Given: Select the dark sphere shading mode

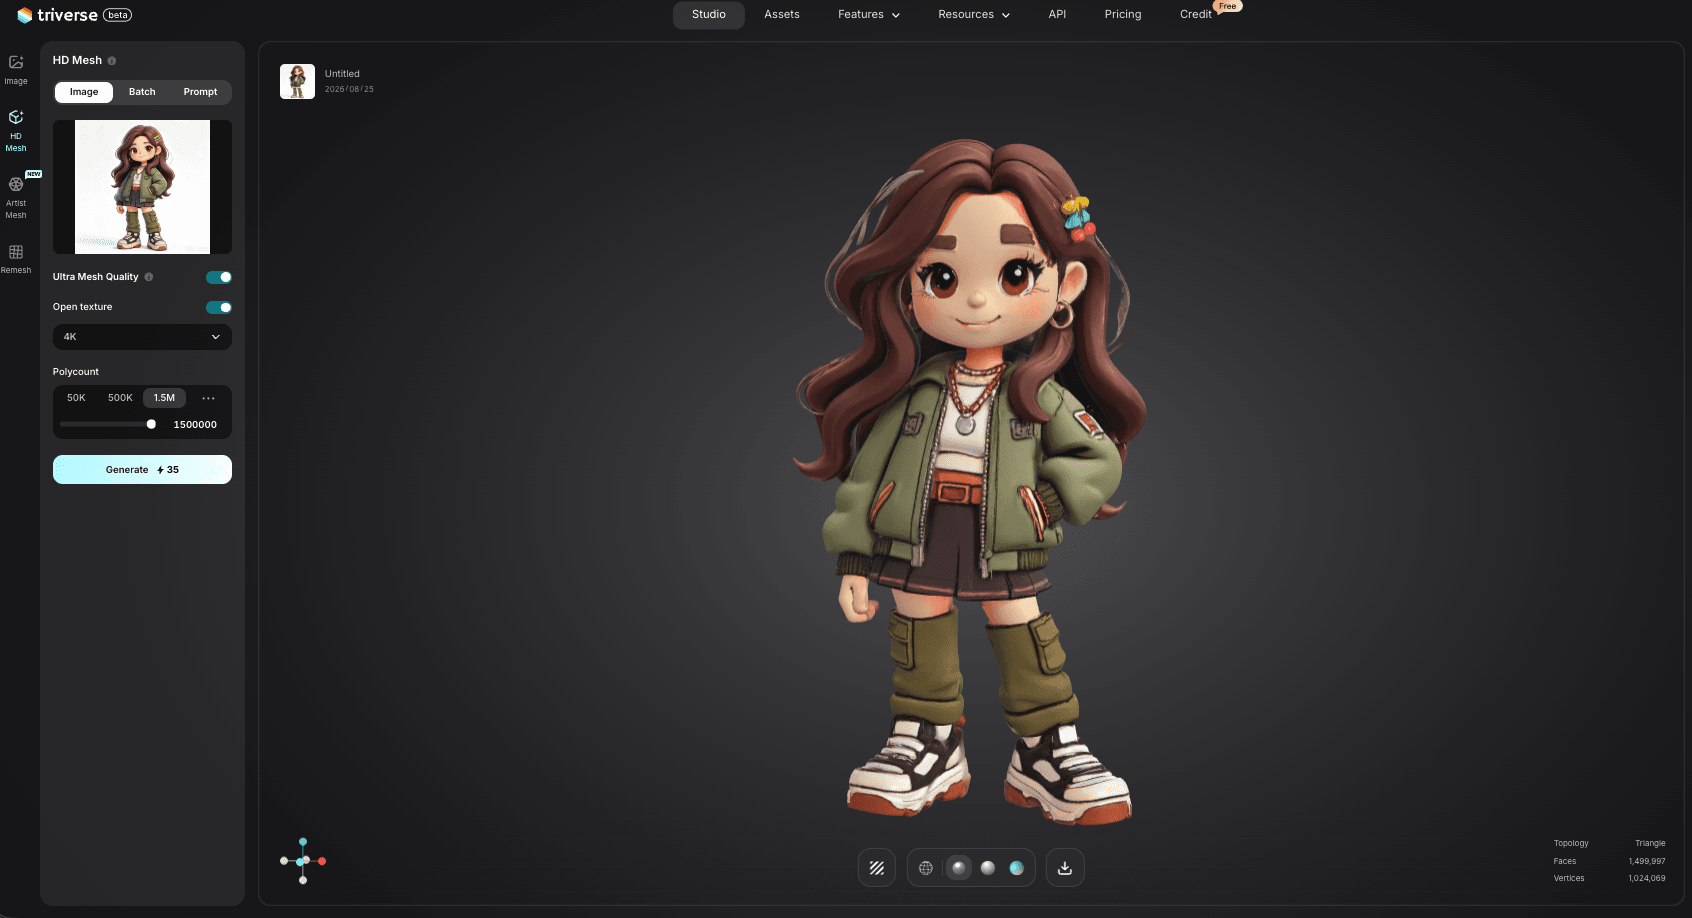Looking at the screenshot, I should pyautogui.click(x=959, y=868).
